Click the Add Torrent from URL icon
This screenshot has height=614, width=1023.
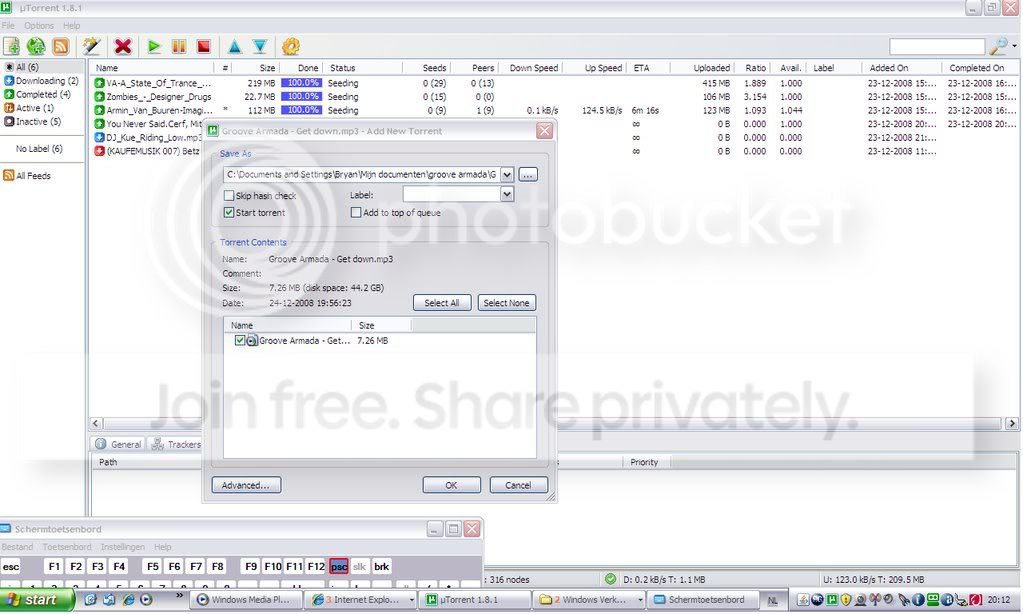point(36,46)
